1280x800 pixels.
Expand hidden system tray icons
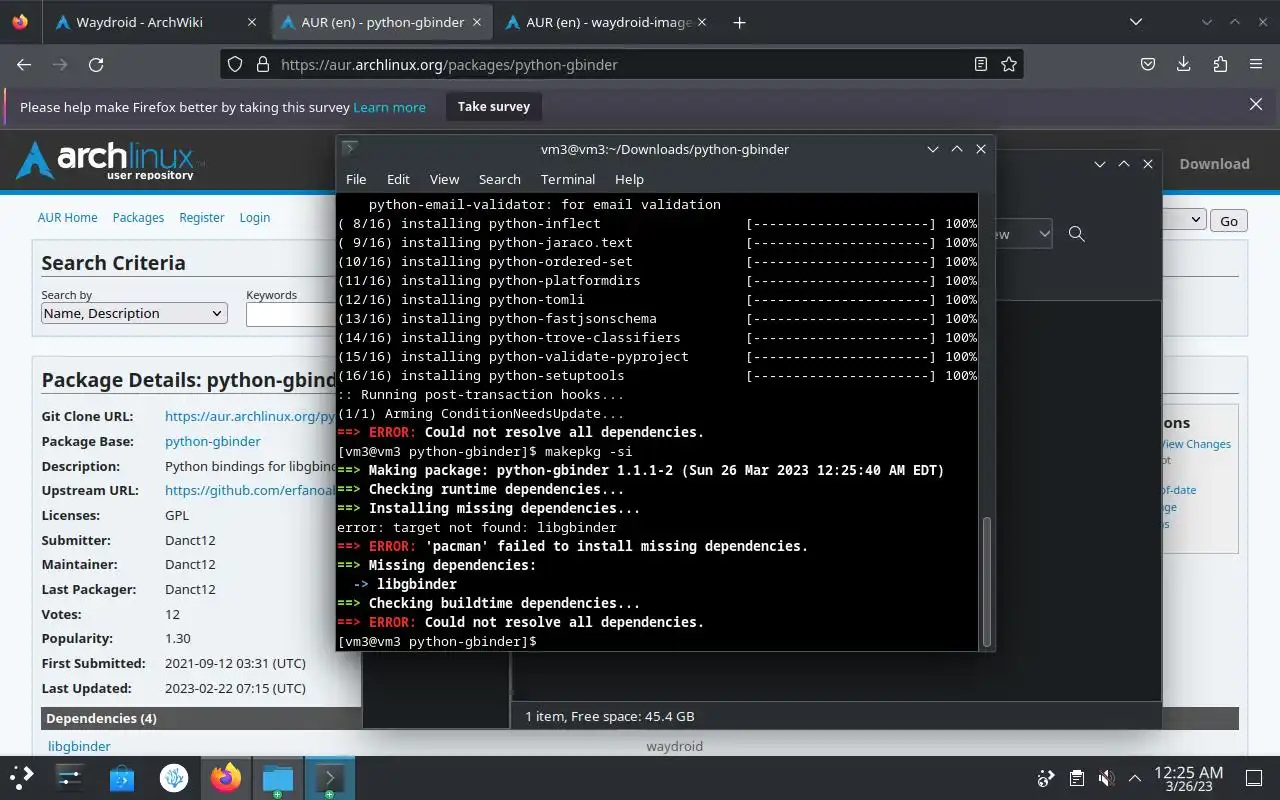tap(1135, 778)
